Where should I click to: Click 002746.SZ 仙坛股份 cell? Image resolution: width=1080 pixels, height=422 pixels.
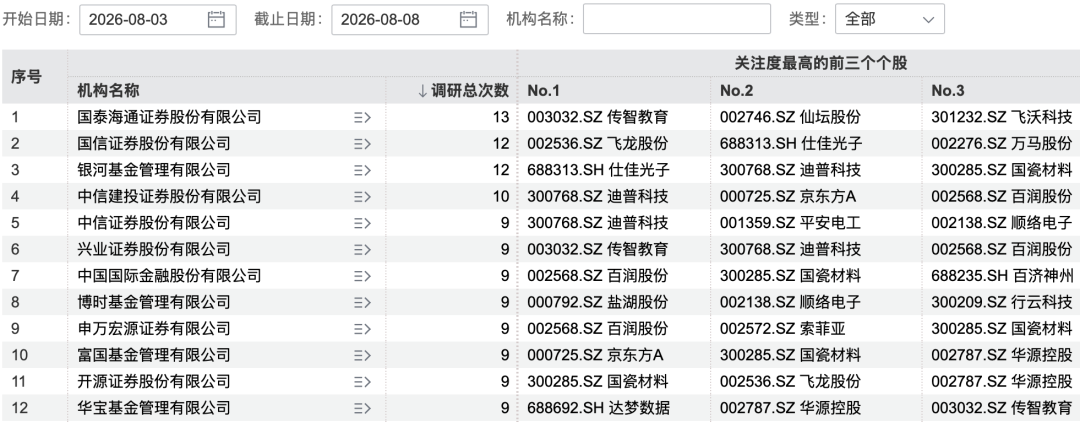click(791, 117)
